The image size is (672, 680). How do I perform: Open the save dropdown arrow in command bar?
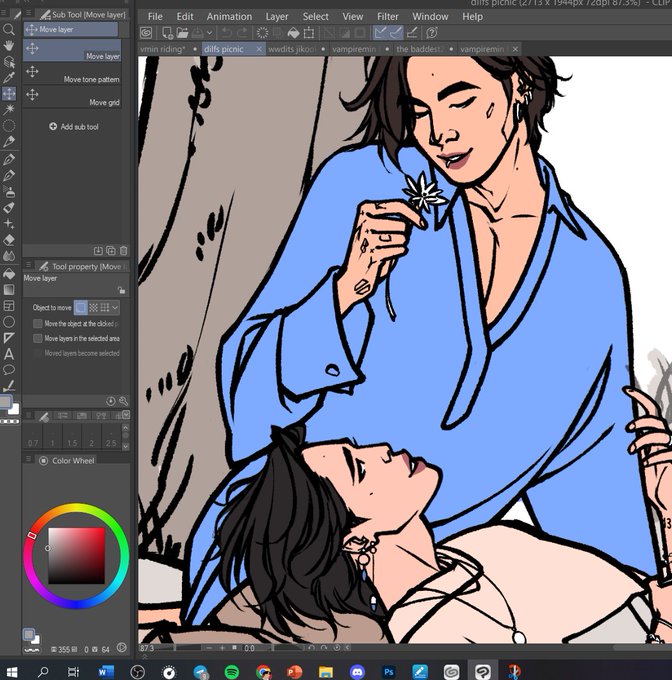coord(209,33)
